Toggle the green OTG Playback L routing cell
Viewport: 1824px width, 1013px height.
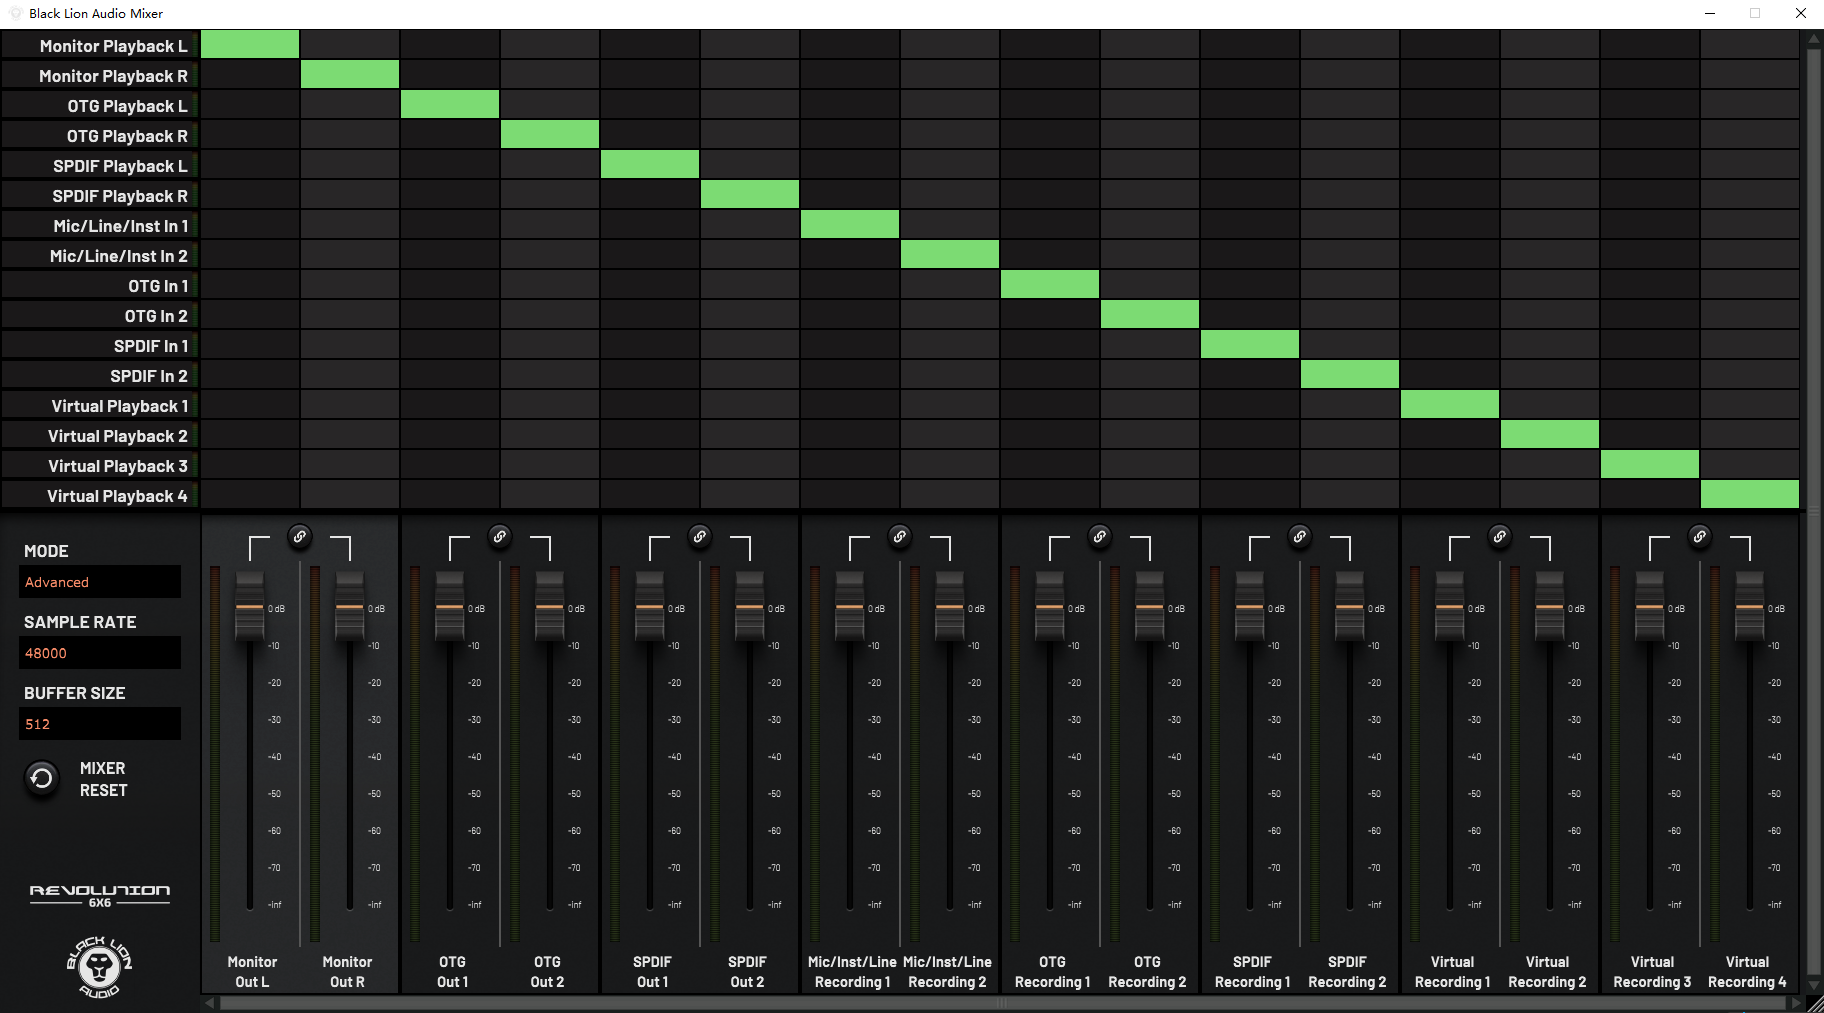[450, 105]
